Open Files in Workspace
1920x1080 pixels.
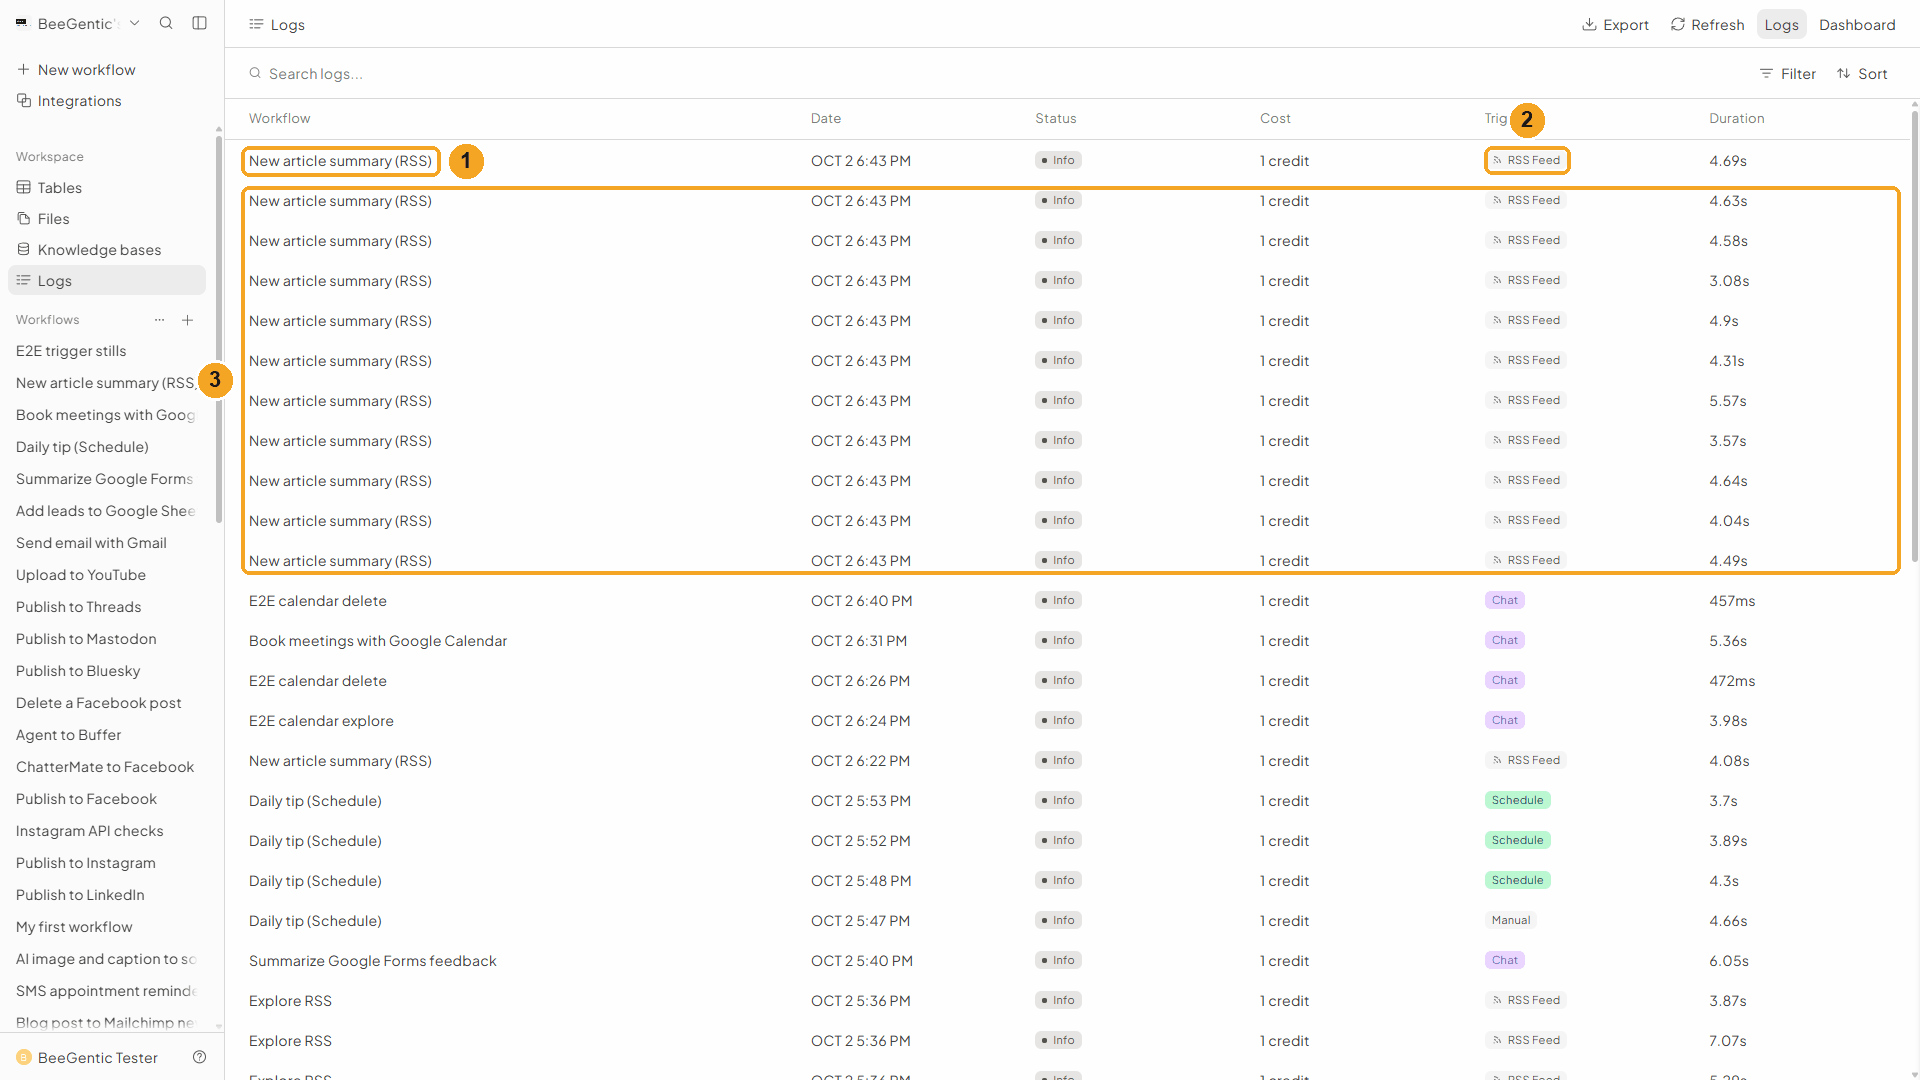point(107,219)
